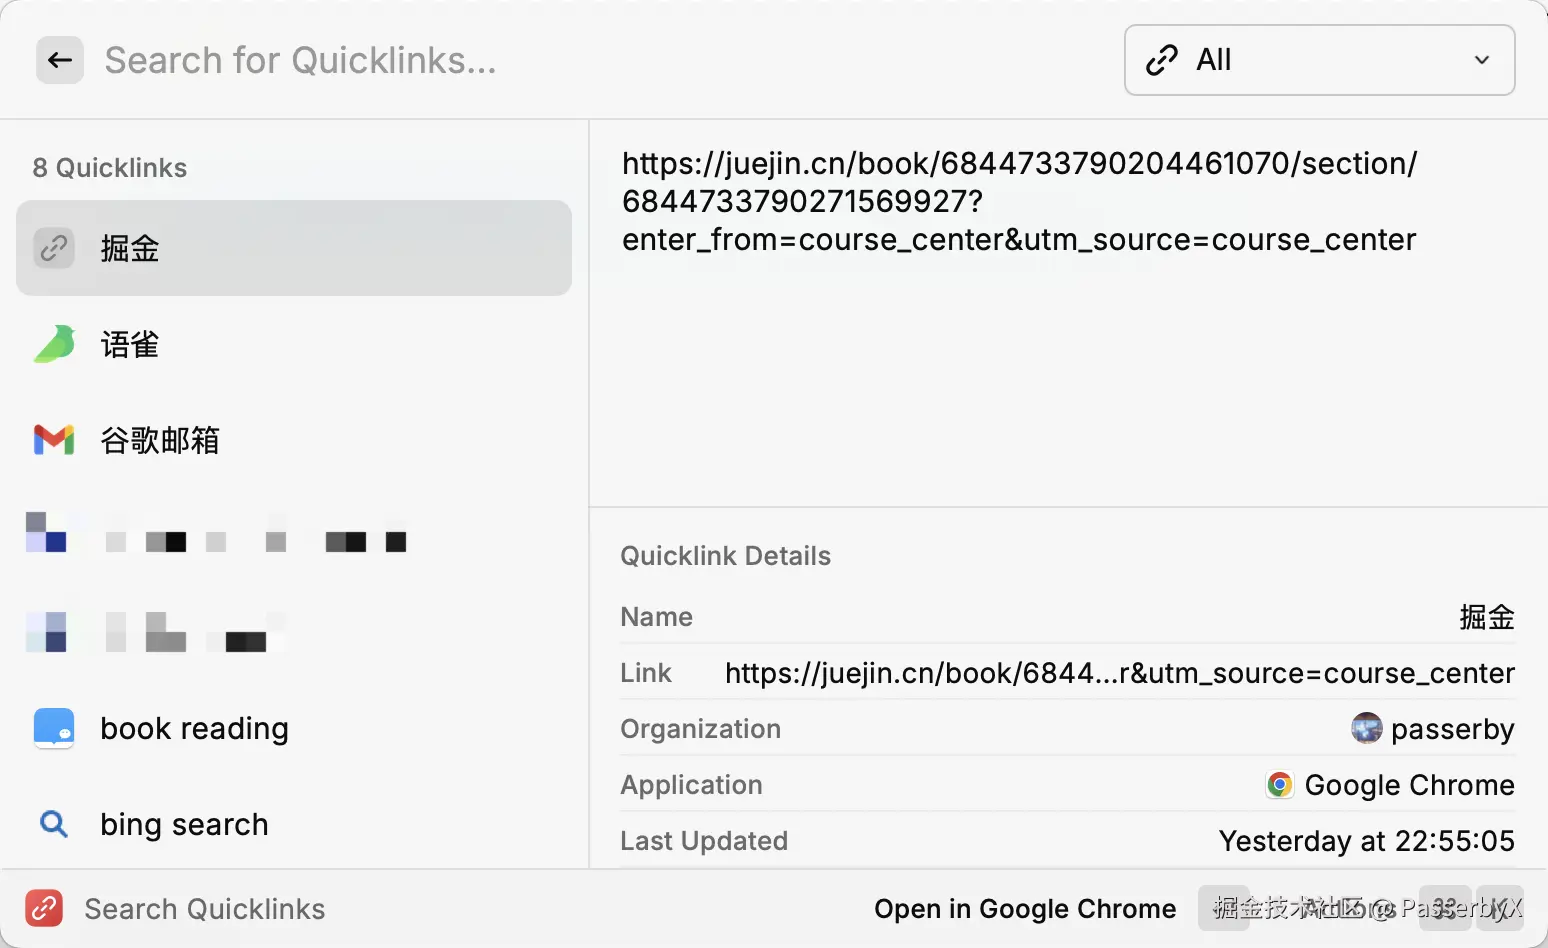
Task: Click the passerby organization avatar
Action: pos(1366,729)
